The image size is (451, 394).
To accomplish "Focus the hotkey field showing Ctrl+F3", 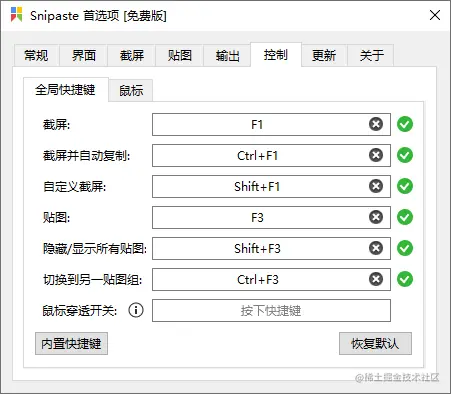I will pyautogui.click(x=271, y=279).
